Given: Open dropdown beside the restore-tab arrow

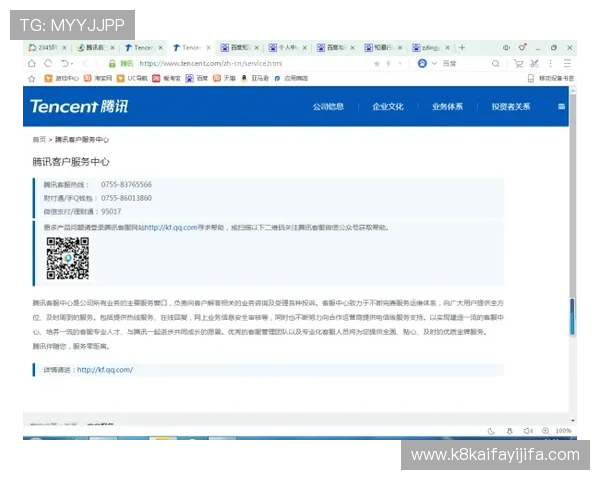Looking at the screenshot, I should pyautogui.click(x=72, y=64).
